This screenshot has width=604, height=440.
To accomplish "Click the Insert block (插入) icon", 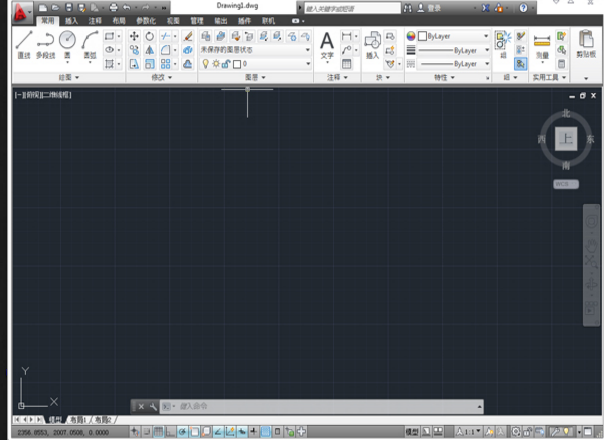I will click(x=373, y=46).
